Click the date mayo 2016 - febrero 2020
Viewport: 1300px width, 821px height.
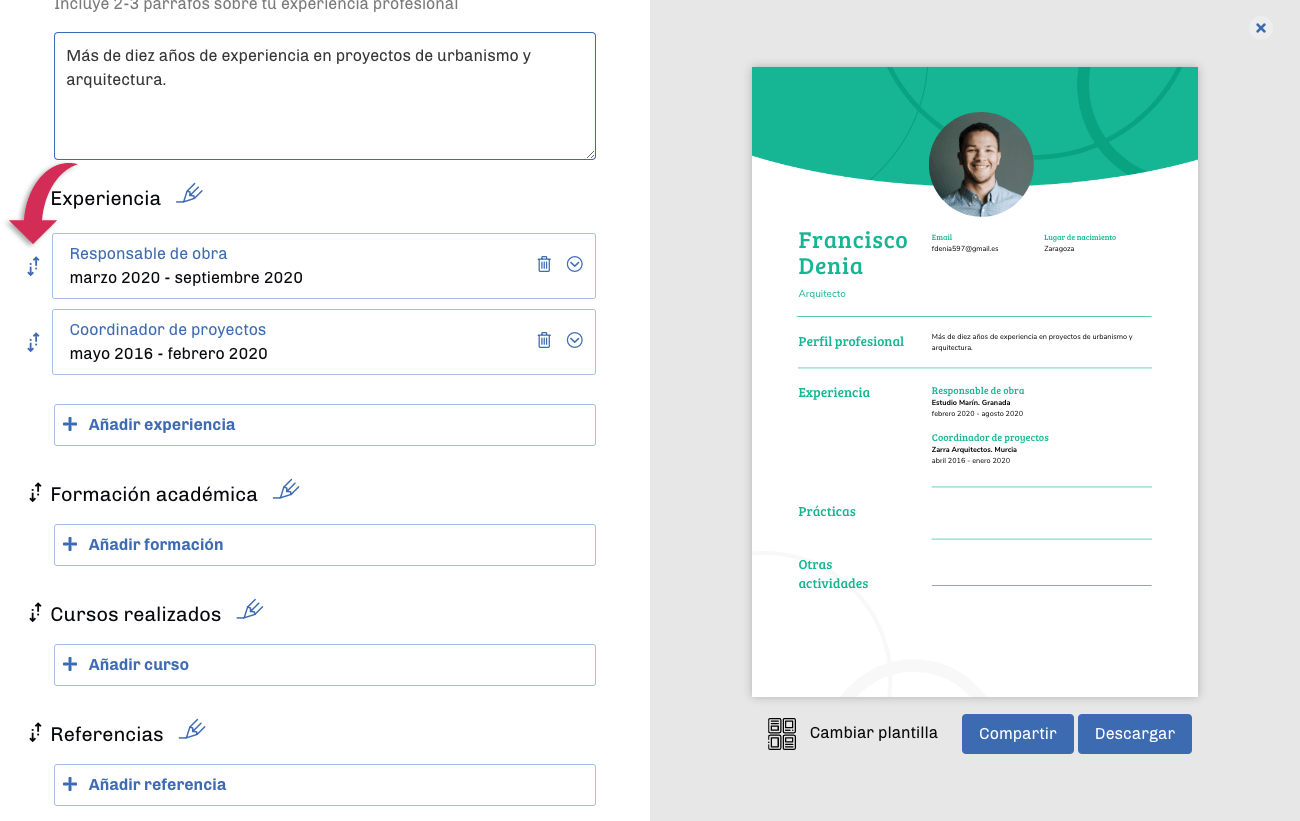pos(169,354)
